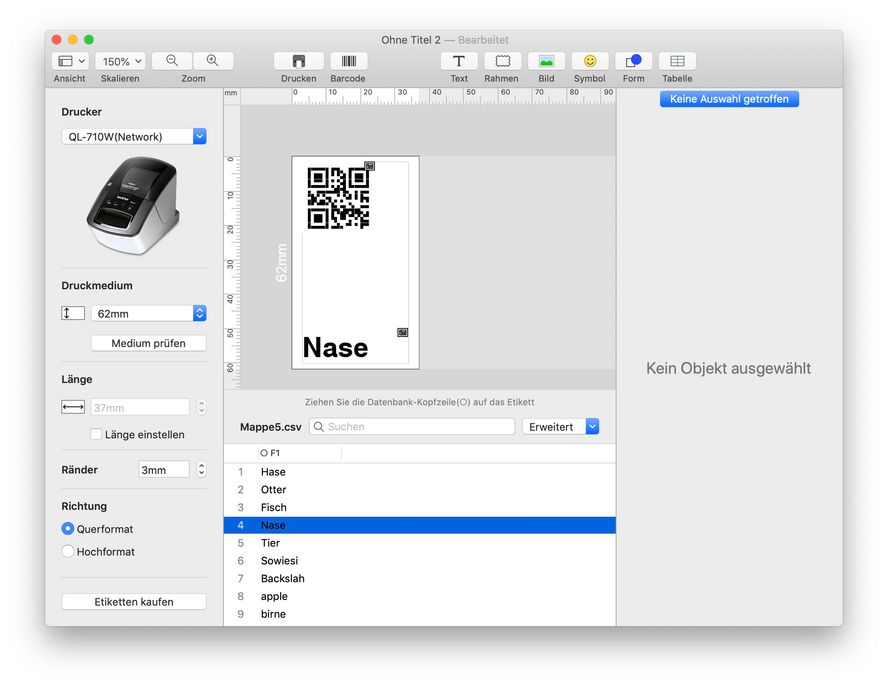The image size is (888, 686).
Task: Select the Backslah row in the list
Action: click(x=420, y=578)
